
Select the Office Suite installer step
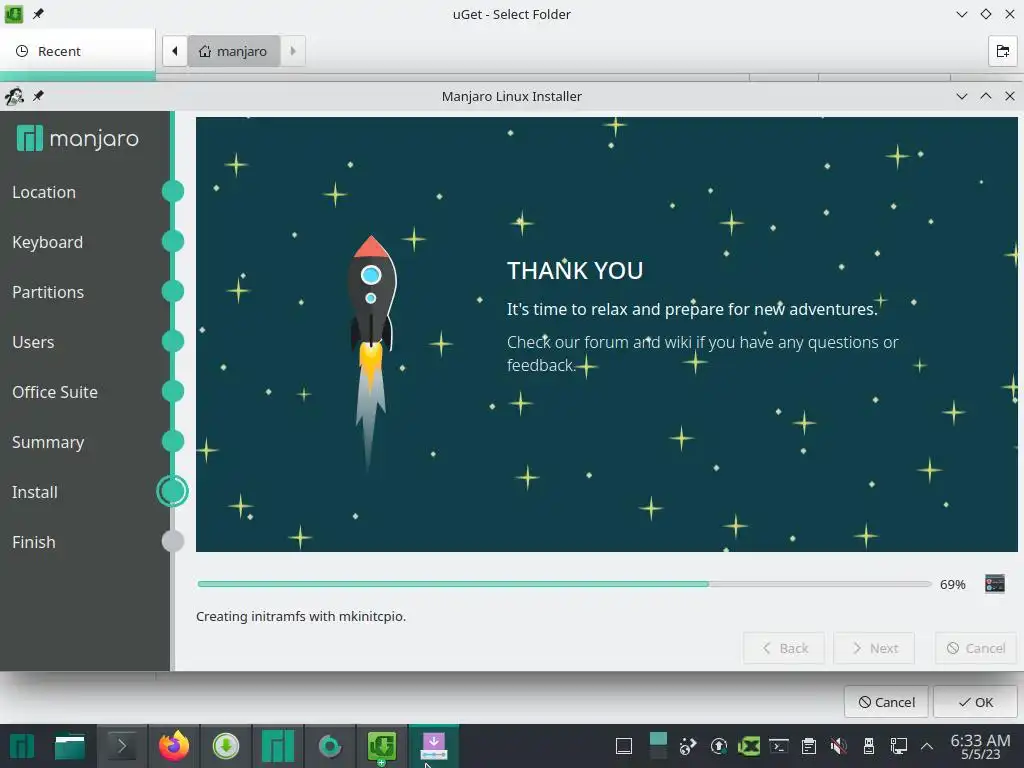tap(55, 392)
